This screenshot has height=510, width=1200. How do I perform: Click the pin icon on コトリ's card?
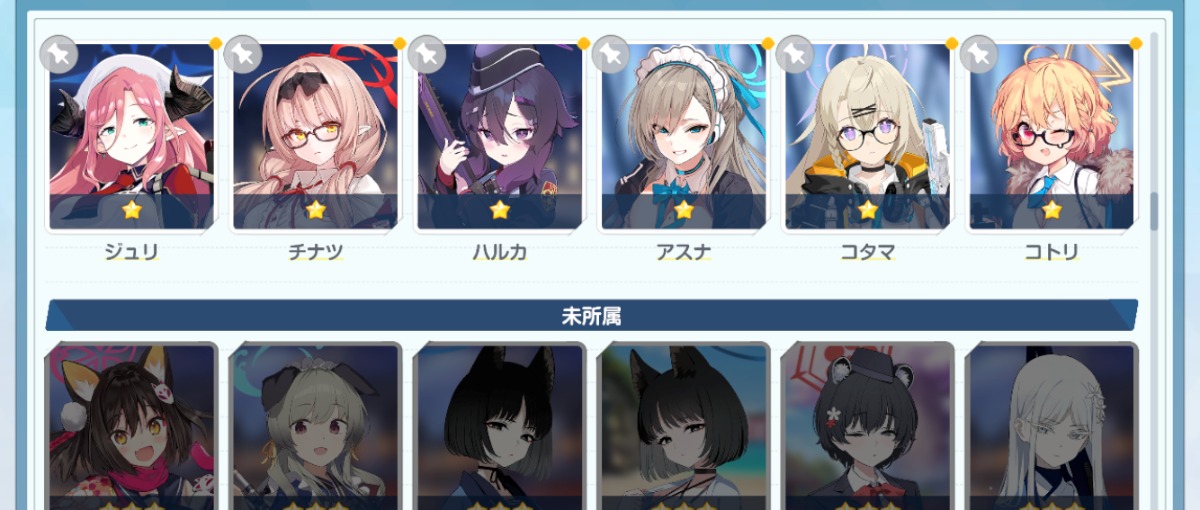click(979, 54)
